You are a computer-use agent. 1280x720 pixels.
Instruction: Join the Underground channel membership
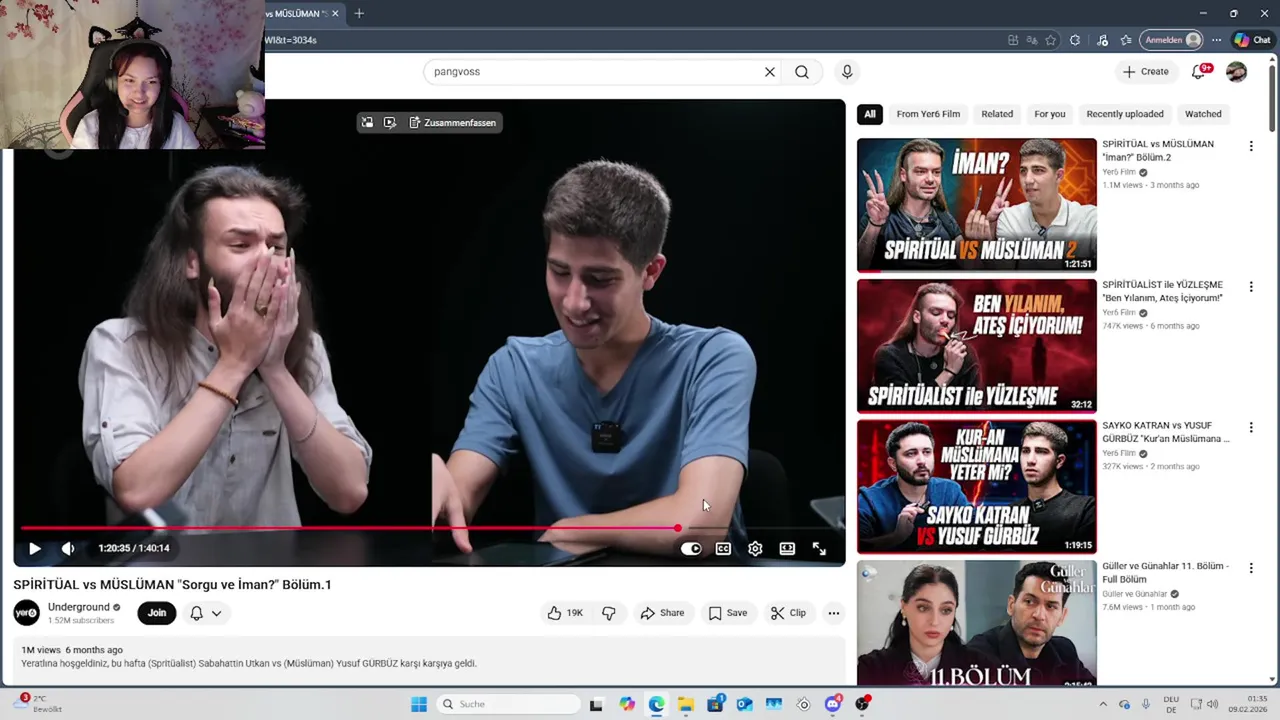pos(157,613)
